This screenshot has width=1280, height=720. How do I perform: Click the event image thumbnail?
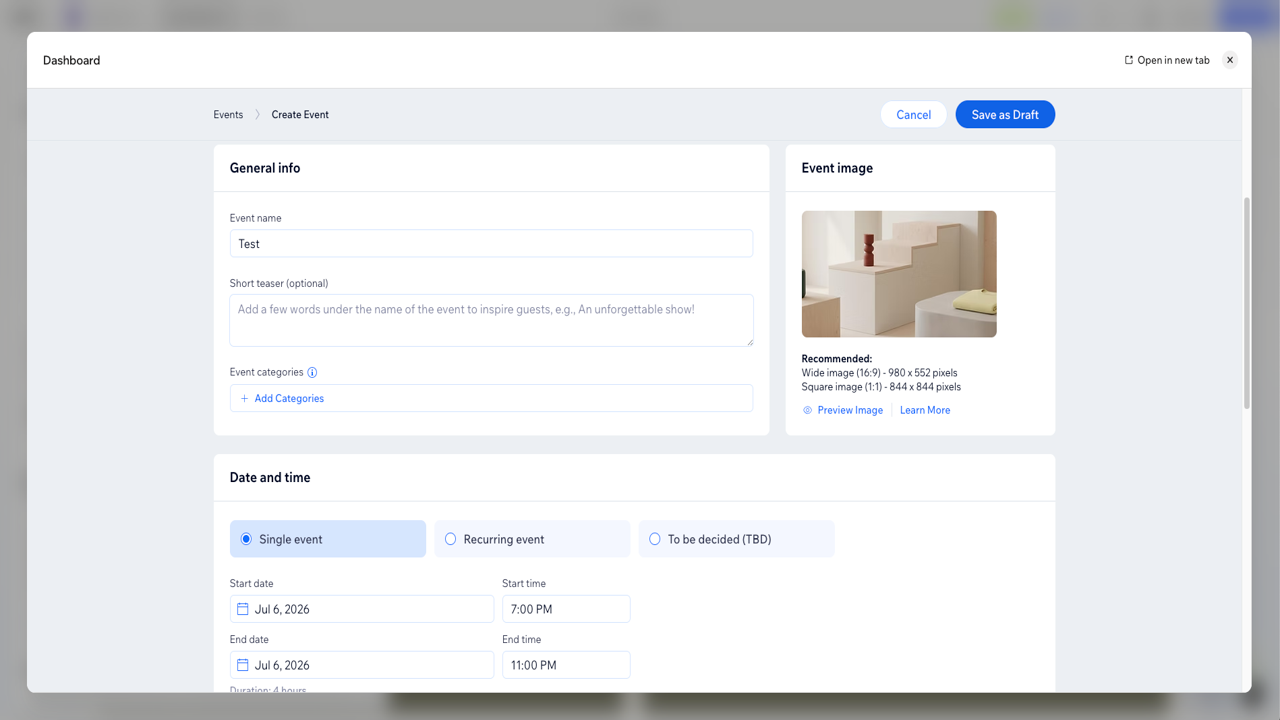tap(899, 274)
